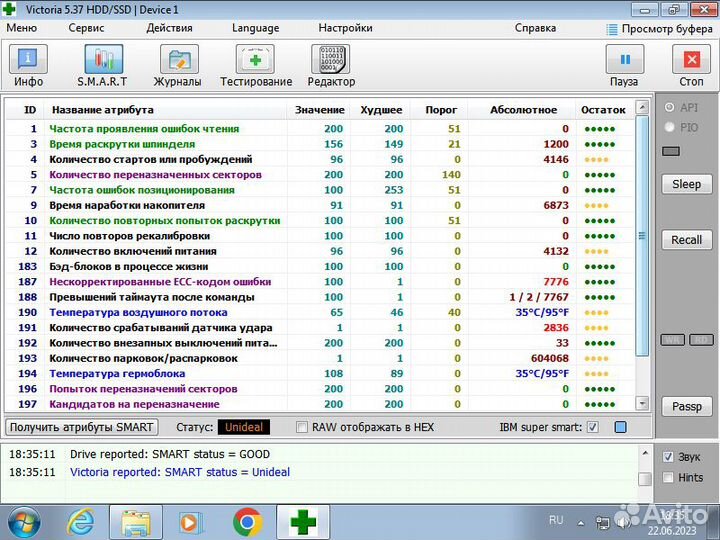Open the Настройки menu
720x540 pixels.
pyautogui.click(x=346, y=28)
